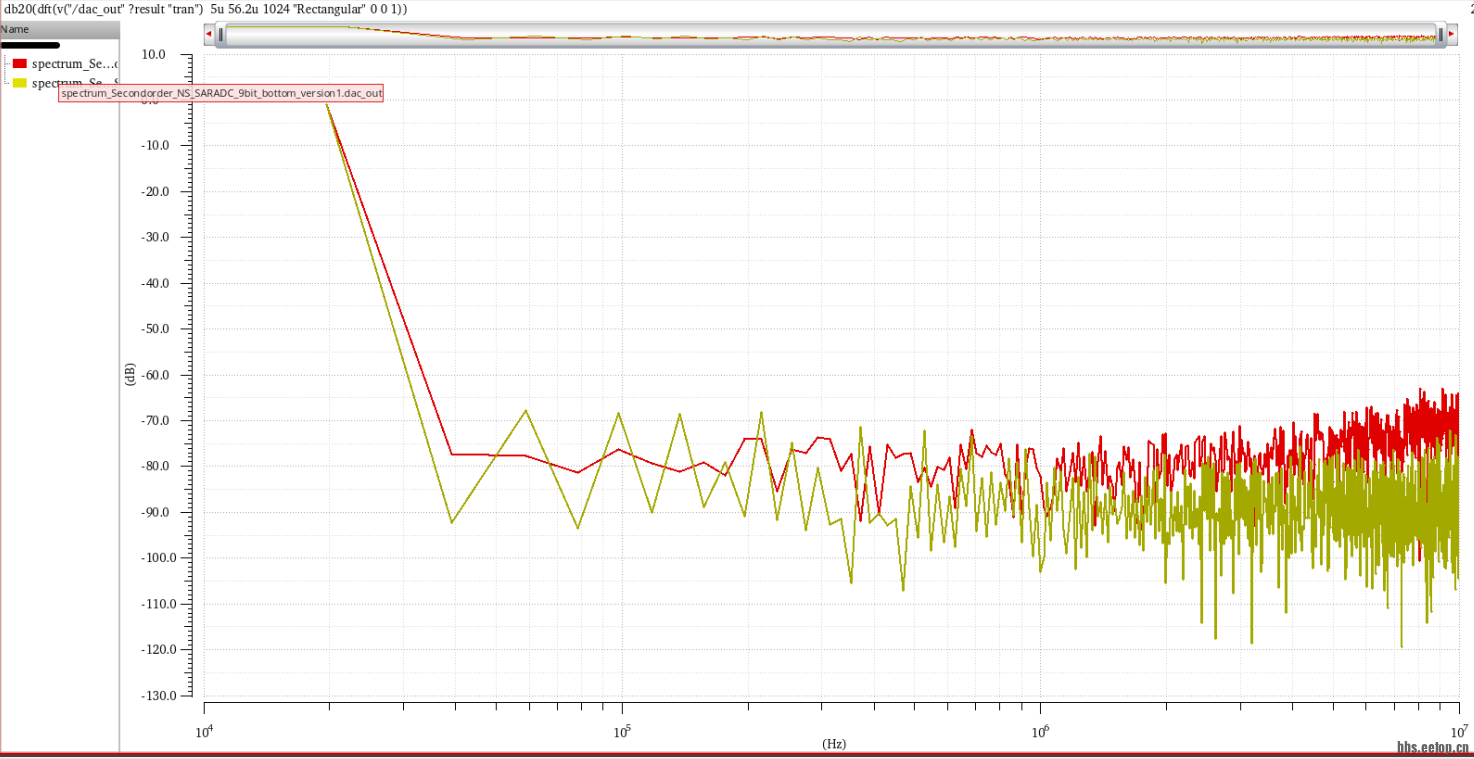This screenshot has width=1474, height=759.
Task: Select the (dB) Y-axis label
Action: pos(130,374)
